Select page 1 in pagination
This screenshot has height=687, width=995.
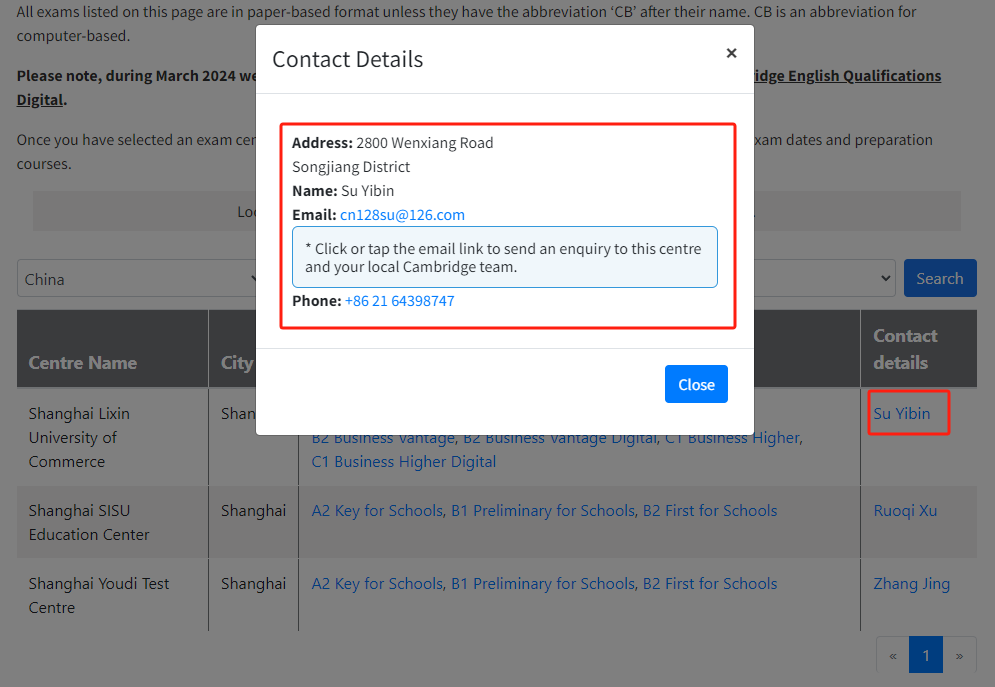926,656
